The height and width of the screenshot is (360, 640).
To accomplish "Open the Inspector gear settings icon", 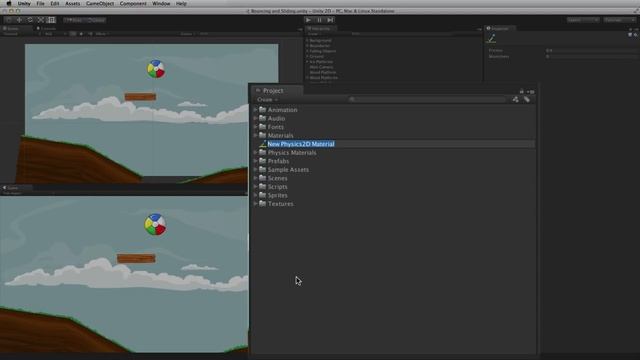I will 635,35.
